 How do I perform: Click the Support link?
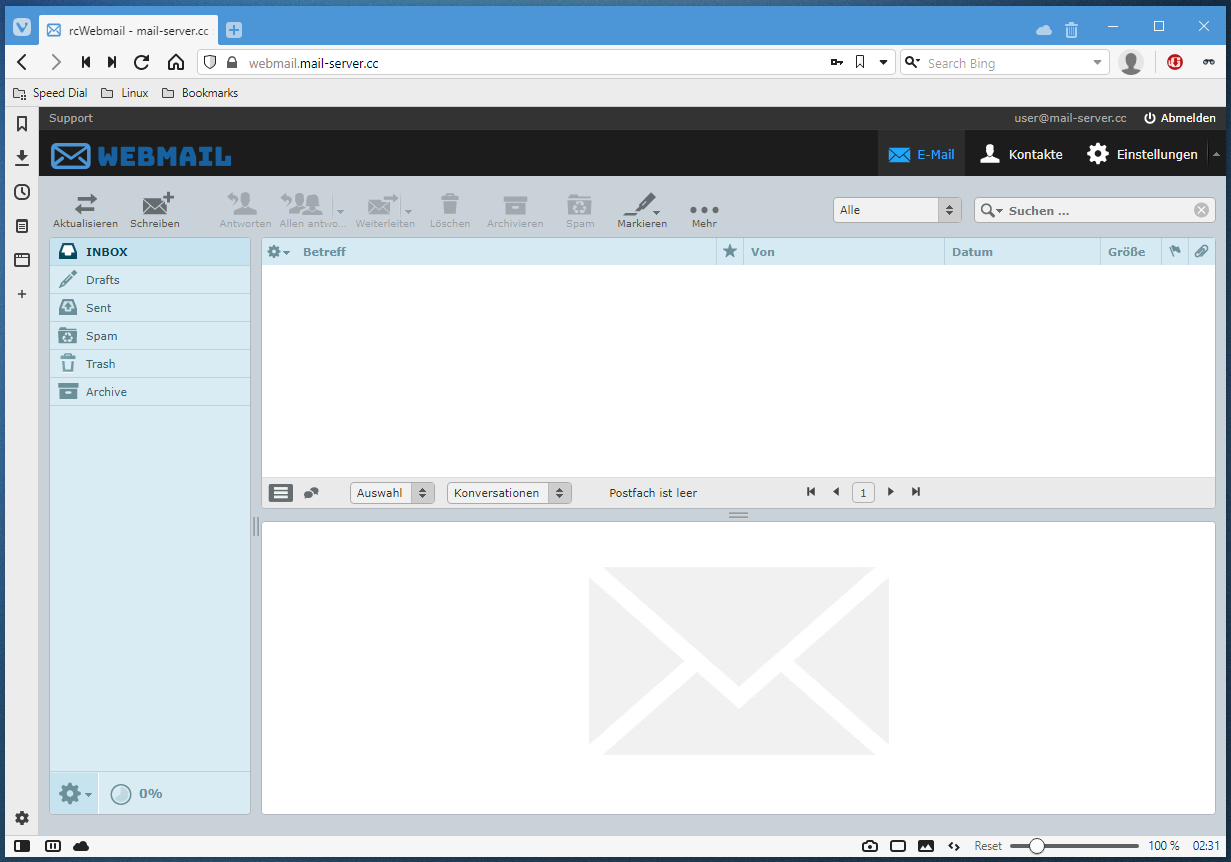(x=71, y=118)
